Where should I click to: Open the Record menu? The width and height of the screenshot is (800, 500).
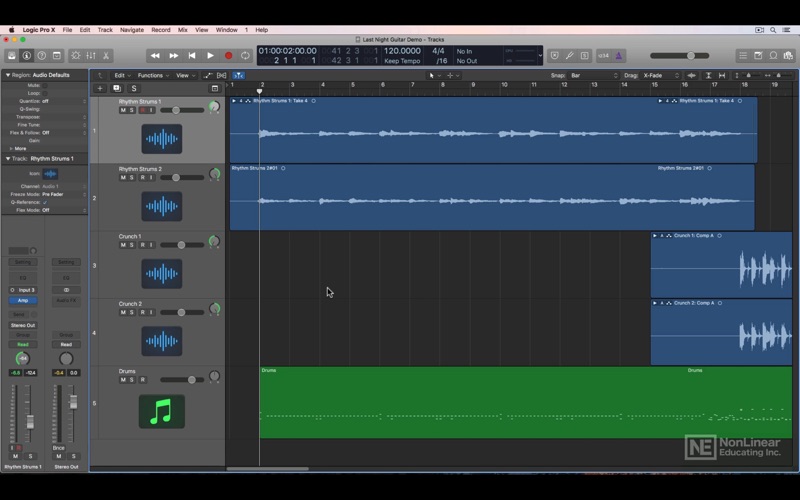pyautogui.click(x=161, y=30)
